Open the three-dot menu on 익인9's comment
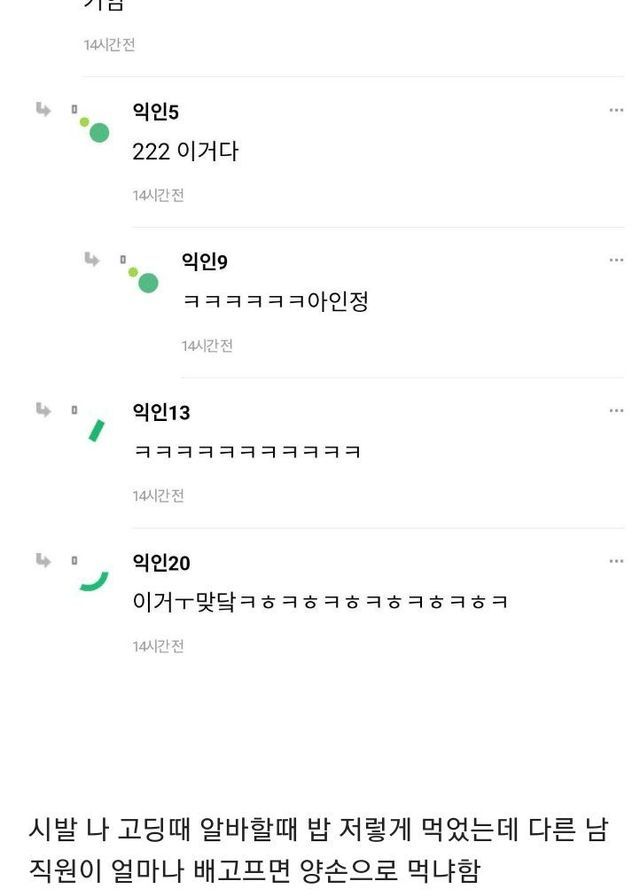Viewport: 640px width, 896px height. click(x=616, y=260)
